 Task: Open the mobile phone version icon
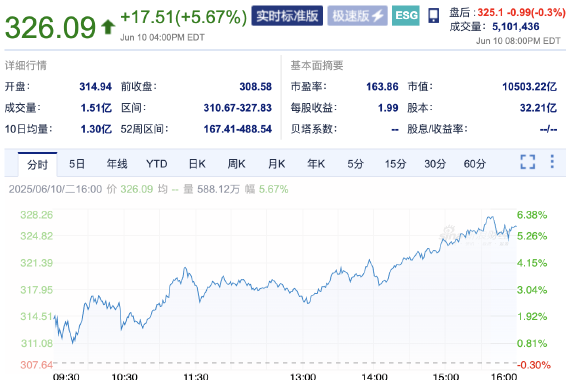(433, 16)
